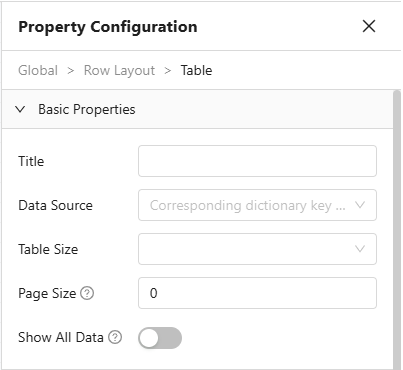Click the Table Size label text
This screenshot has height=370, width=403.
pos(48,249)
